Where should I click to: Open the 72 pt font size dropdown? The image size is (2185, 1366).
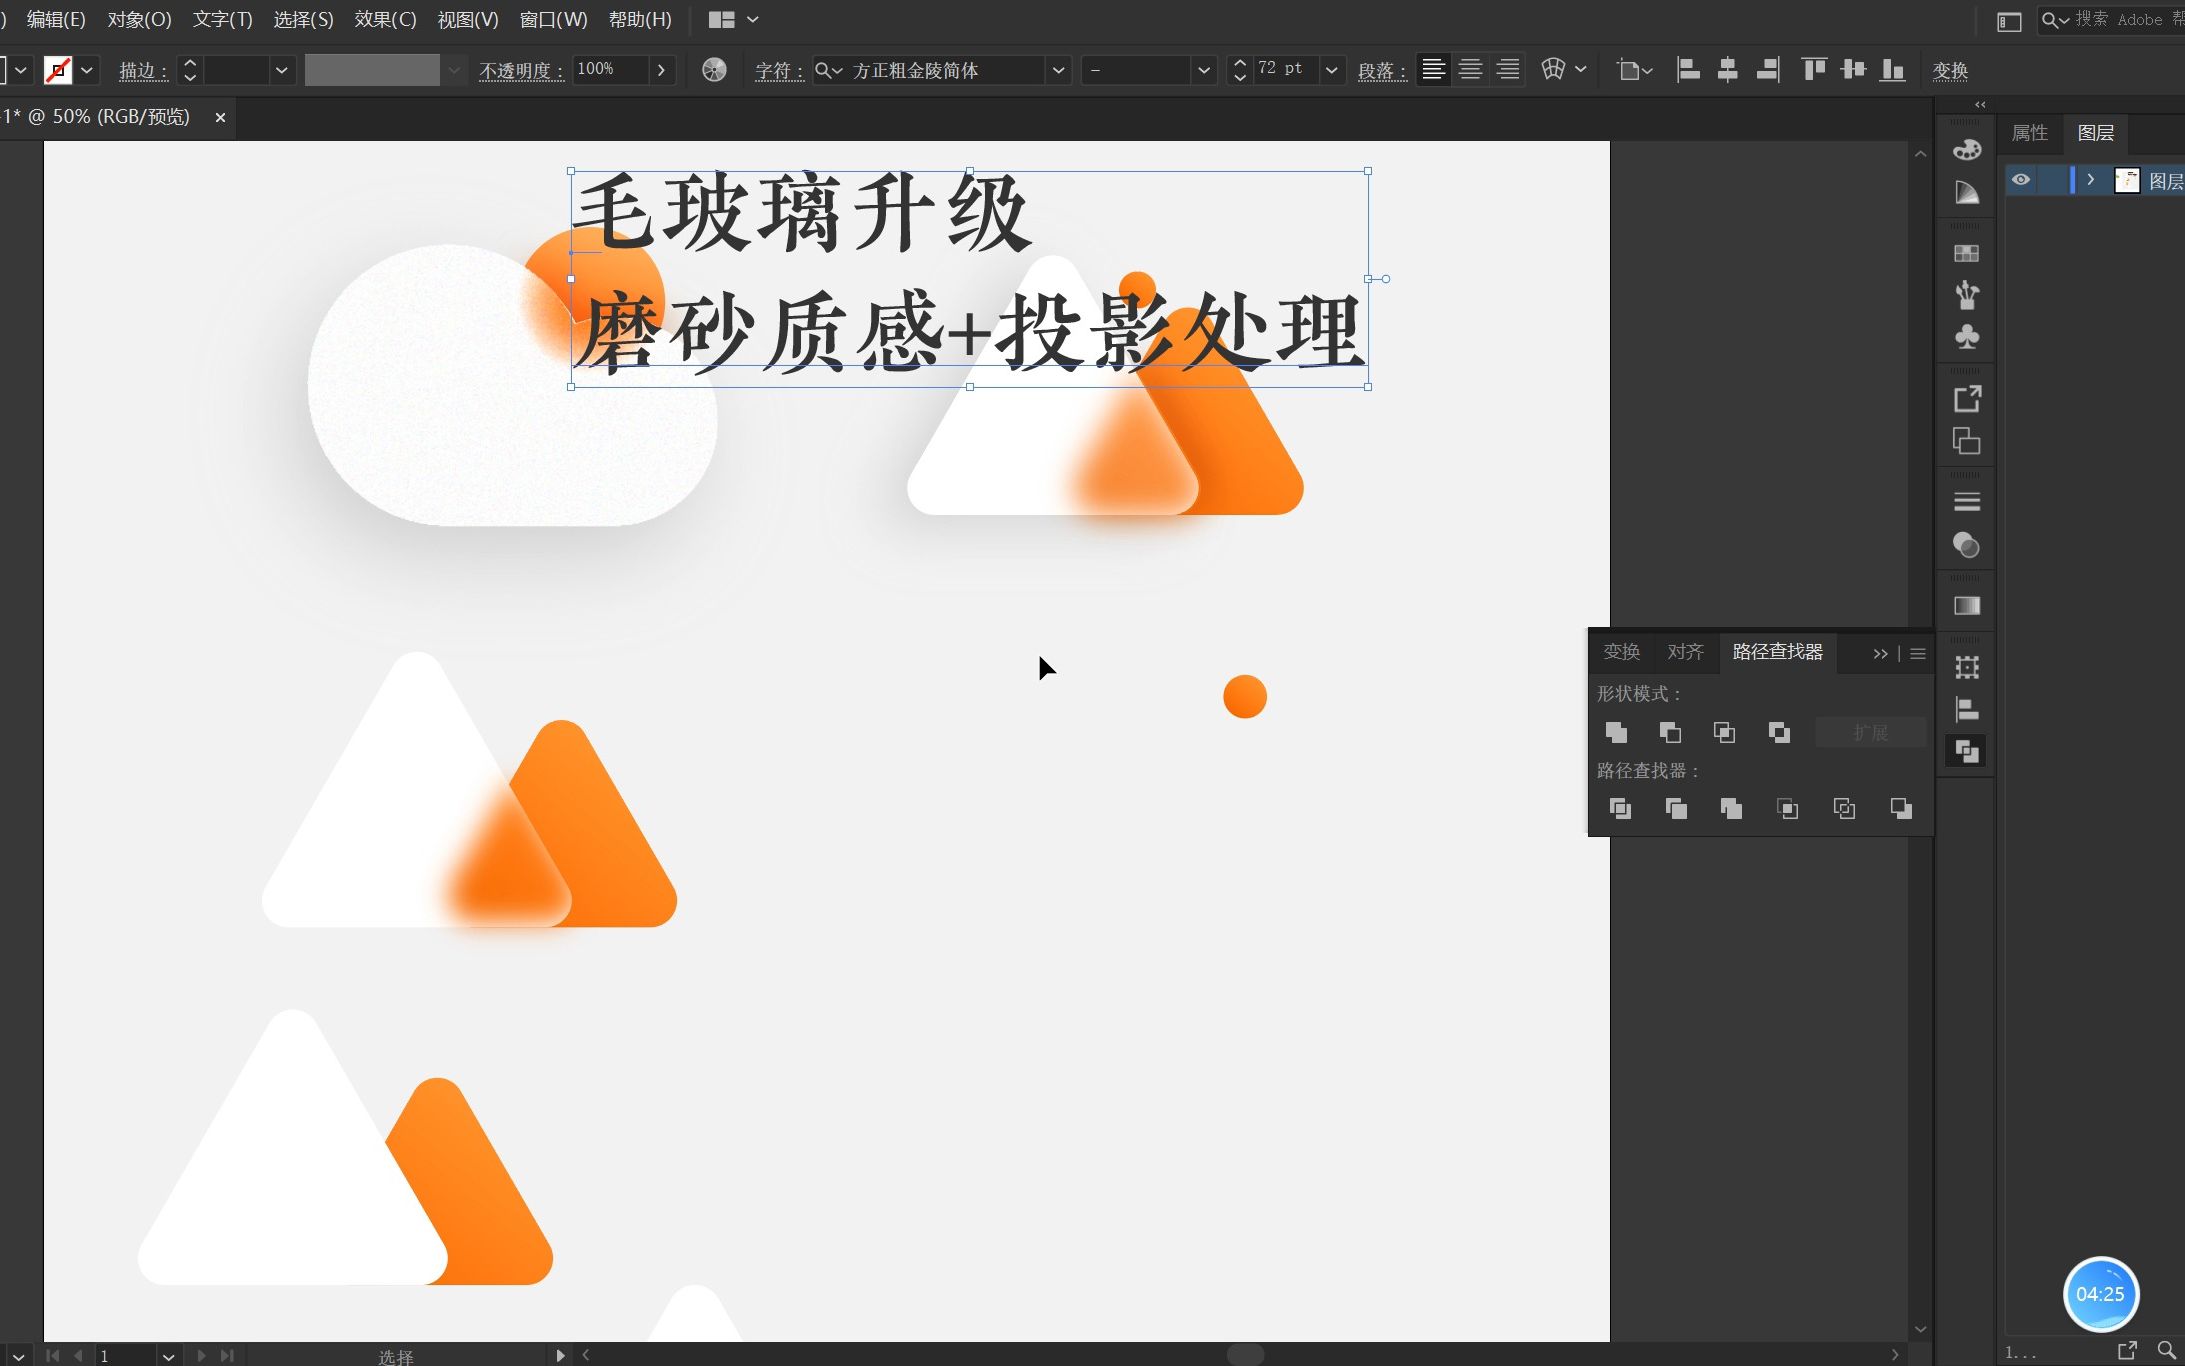coord(1331,70)
